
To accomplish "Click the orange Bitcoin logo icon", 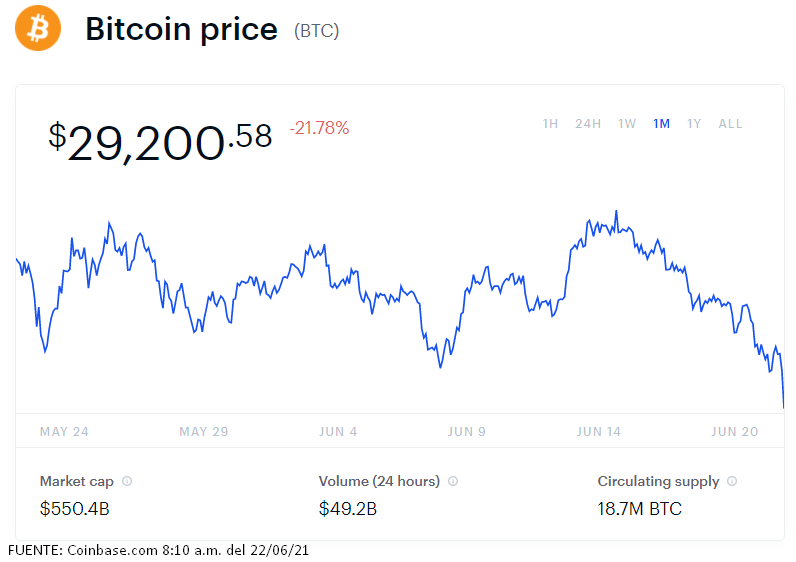I will pos(38,30).
